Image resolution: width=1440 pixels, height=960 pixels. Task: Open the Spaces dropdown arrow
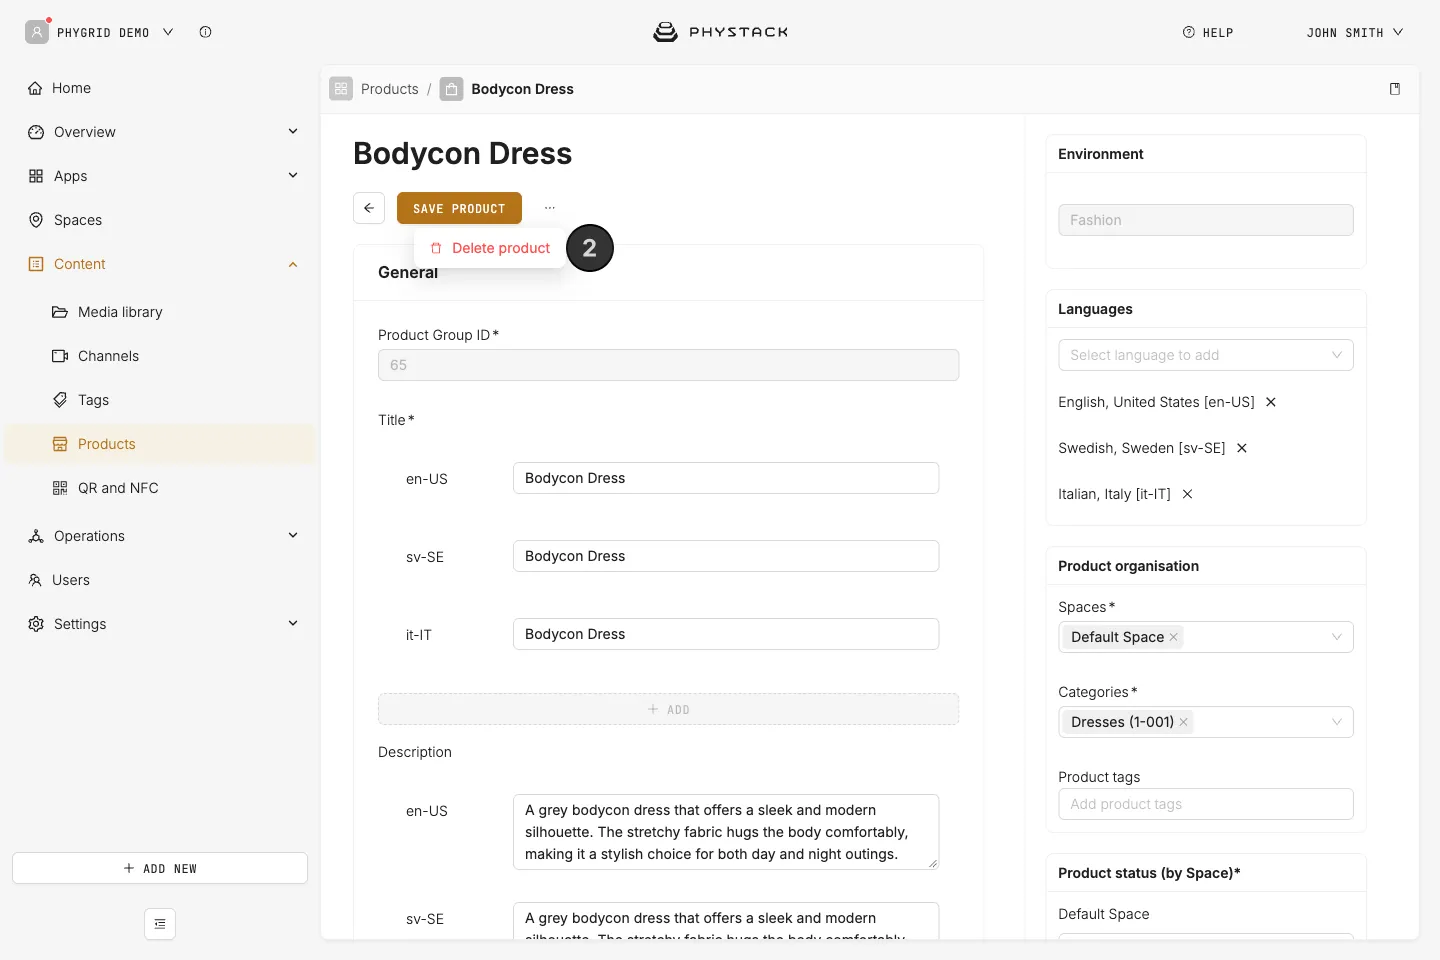[1337, 637]
